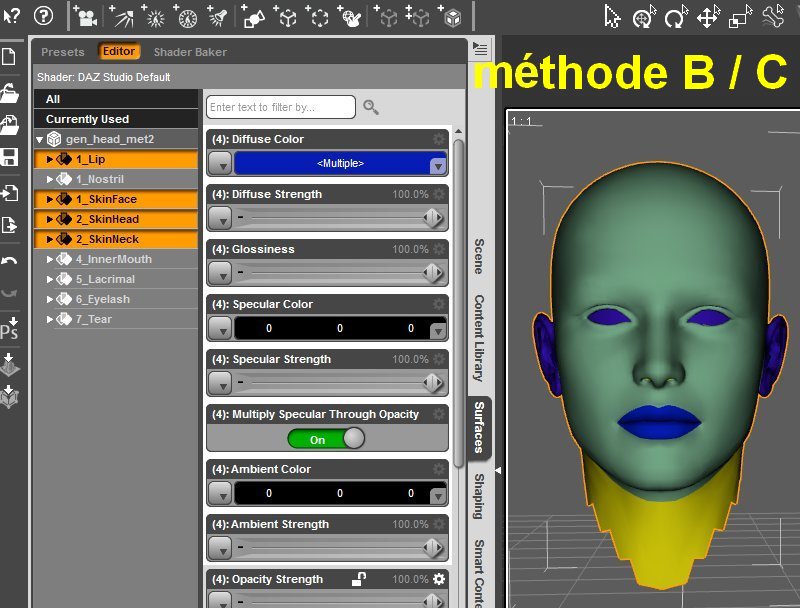Image resolution: width=800 pixels, height=608 pixels.
Task: Collapse the gen_head_met2 tree node
Action: coord(39,139)
